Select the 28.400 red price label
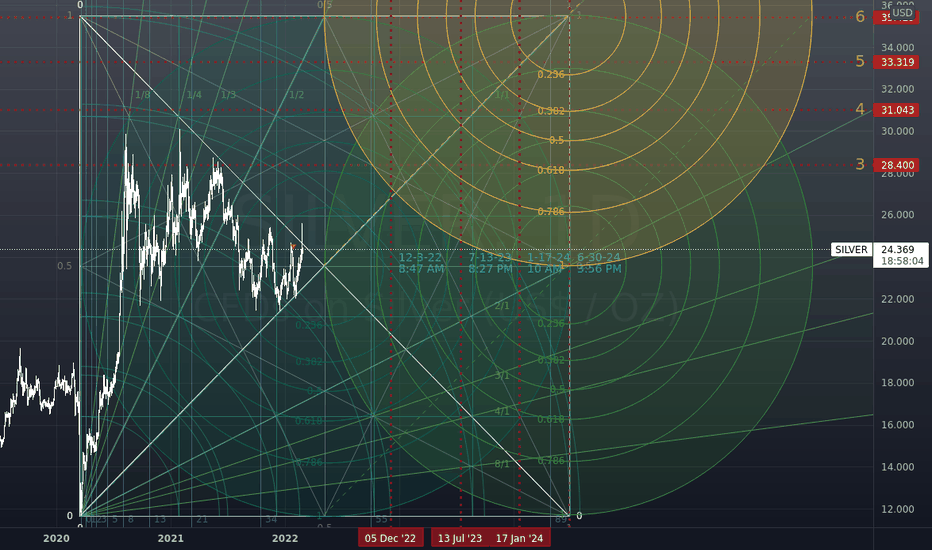Viewport: 932px width, 550px height. coord(897,165)
